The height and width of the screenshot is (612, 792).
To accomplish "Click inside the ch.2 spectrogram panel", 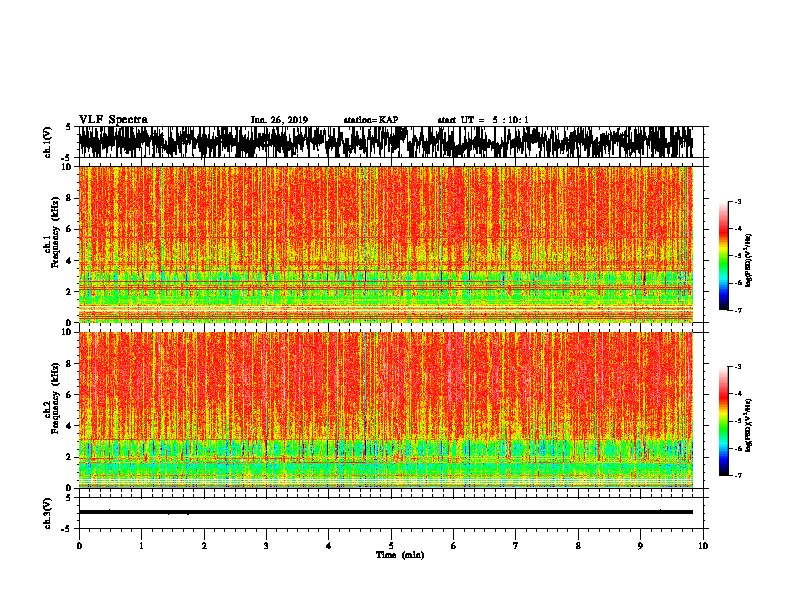I will point(386,410).
